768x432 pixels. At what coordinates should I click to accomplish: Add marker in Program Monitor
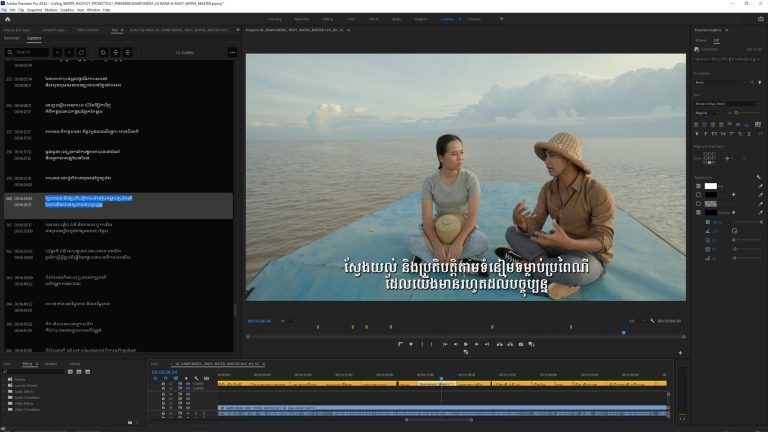point(410,344)
